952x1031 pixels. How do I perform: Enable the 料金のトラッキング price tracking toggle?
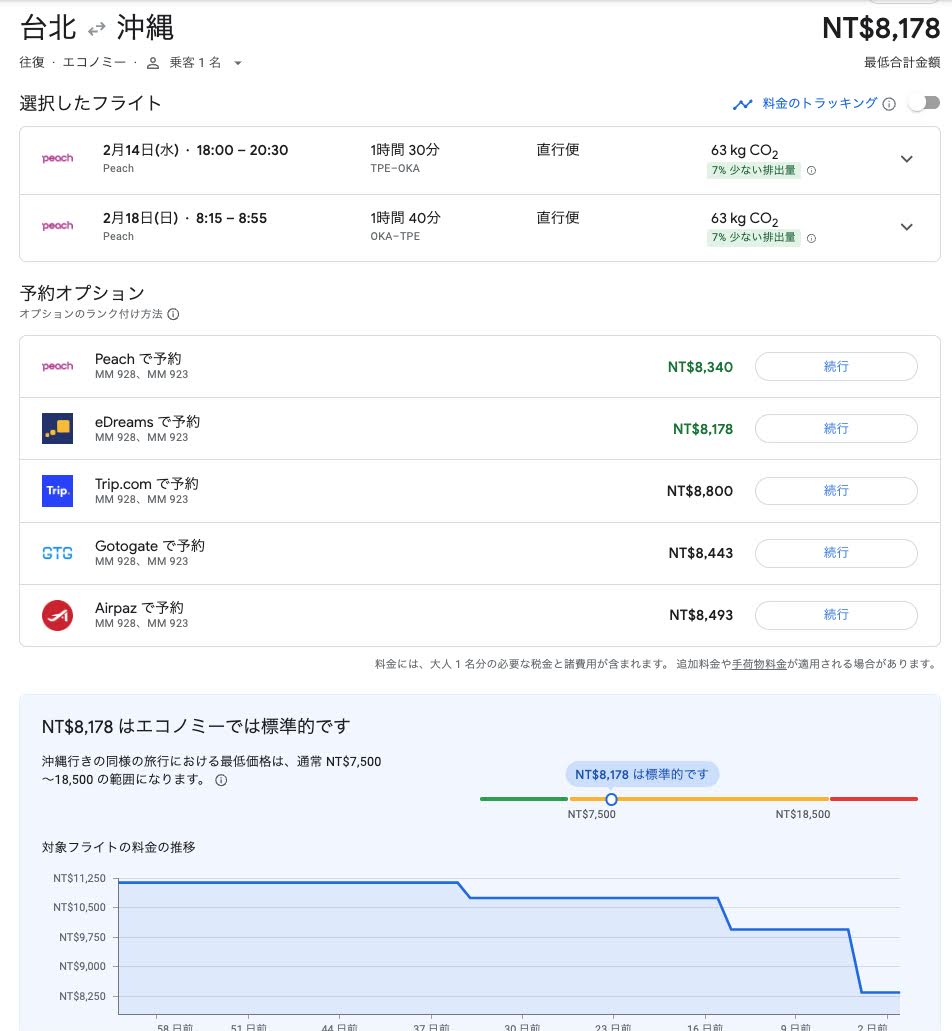(x=924, y=103)
